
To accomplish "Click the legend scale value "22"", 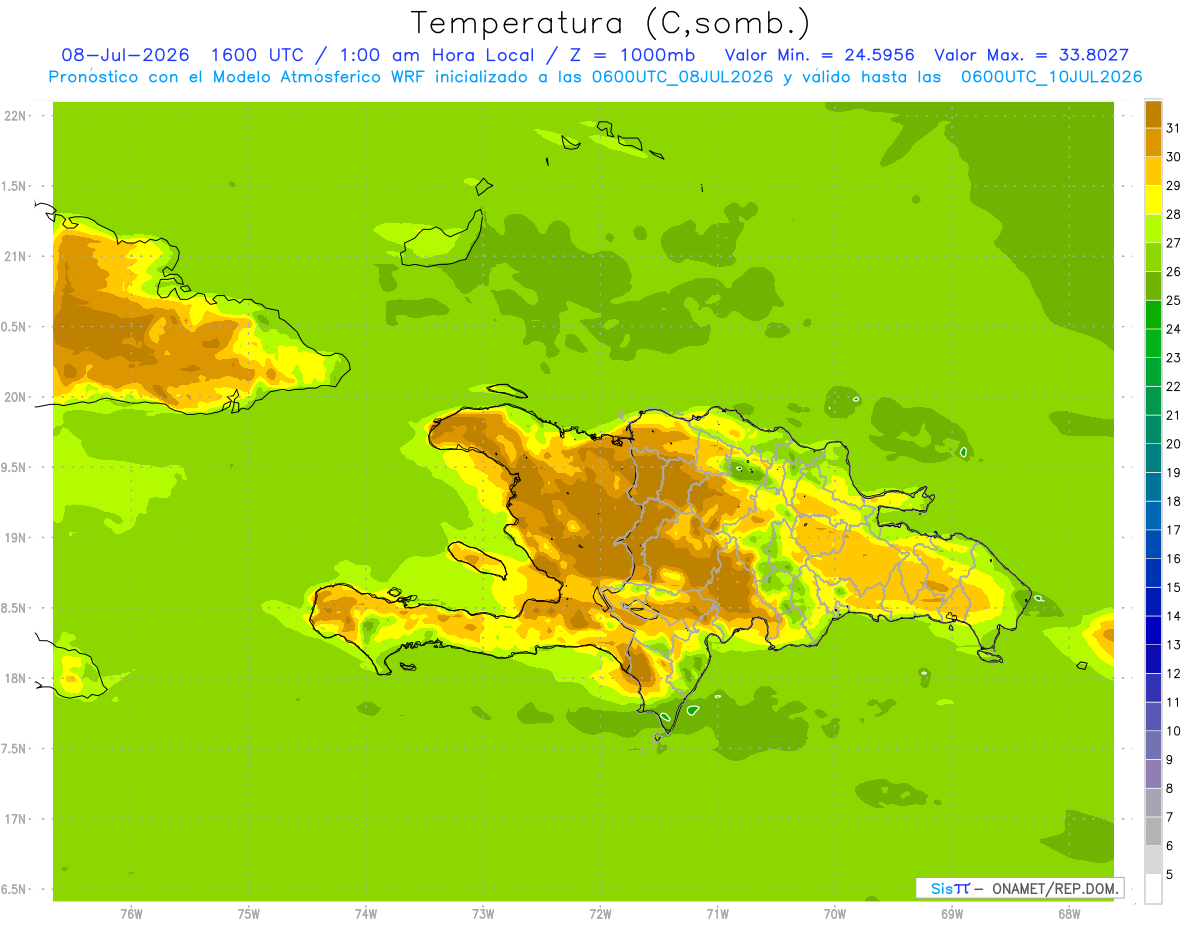I will (1173, 387).
